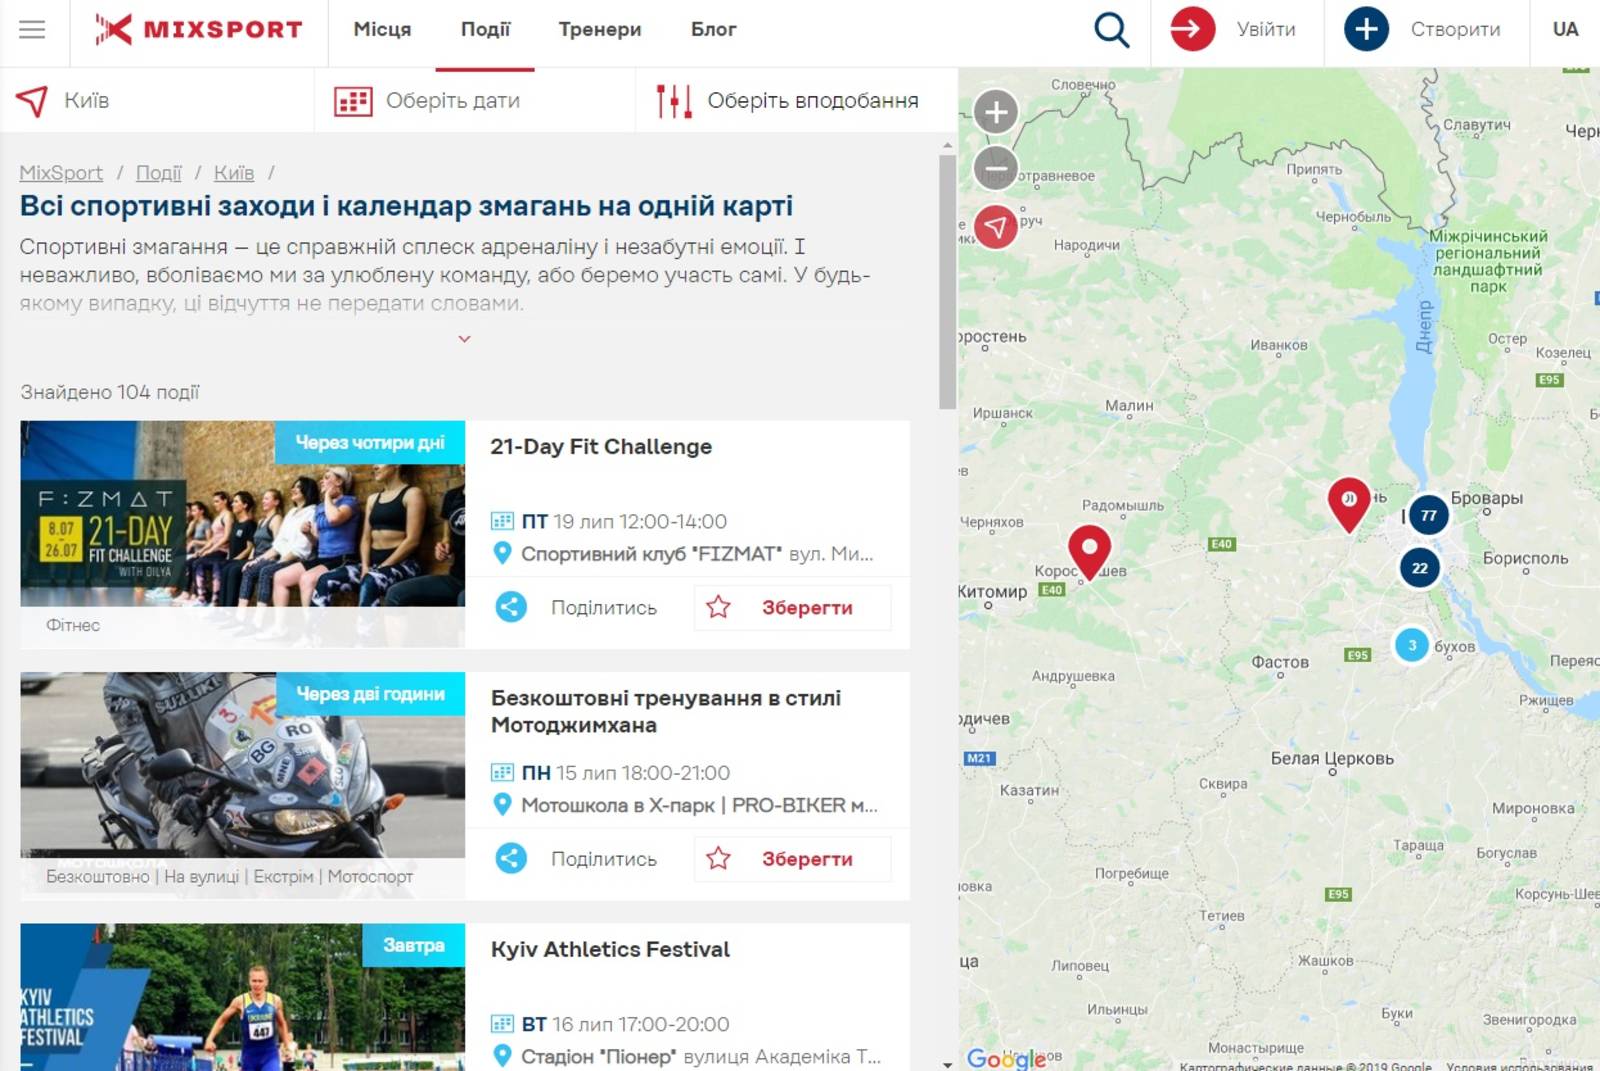This screenshot has height=1071, width=1600.
Task: Open the Місця menu item
Action: 382,30
